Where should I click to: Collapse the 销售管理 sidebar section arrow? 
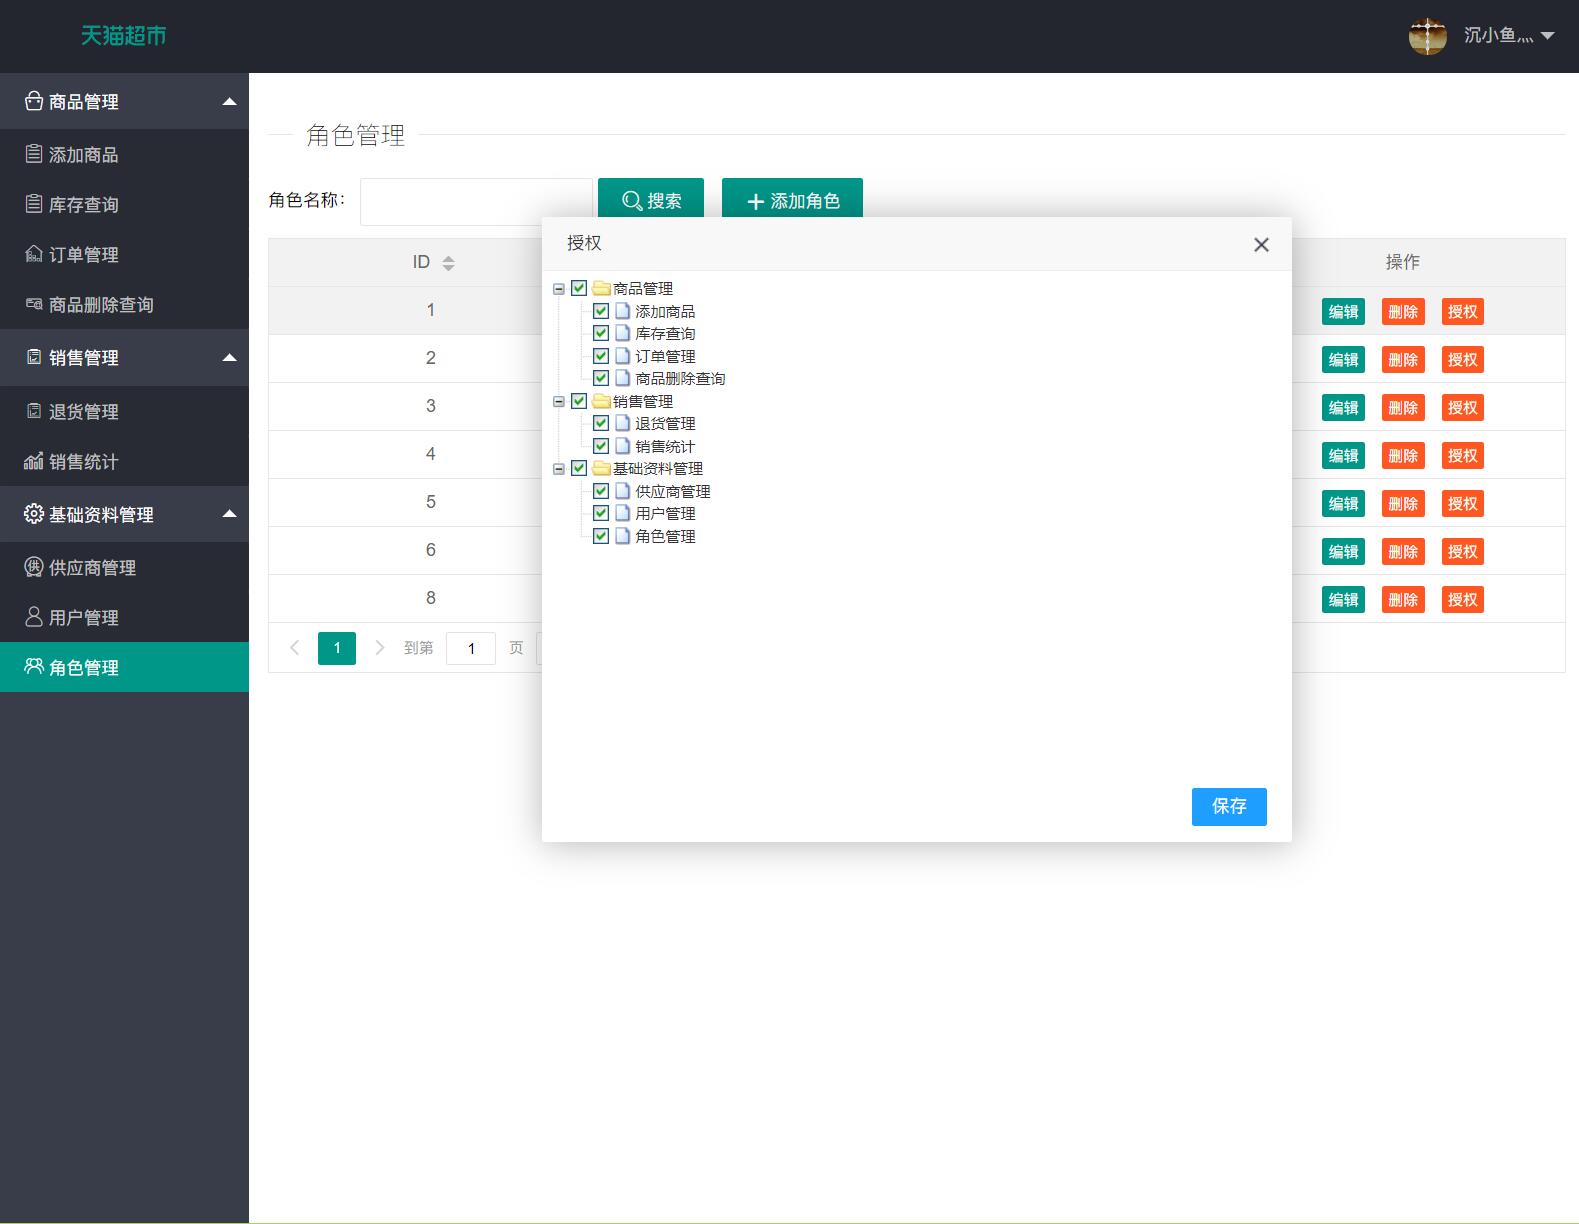pyautogui.click(x=229, y=357)
